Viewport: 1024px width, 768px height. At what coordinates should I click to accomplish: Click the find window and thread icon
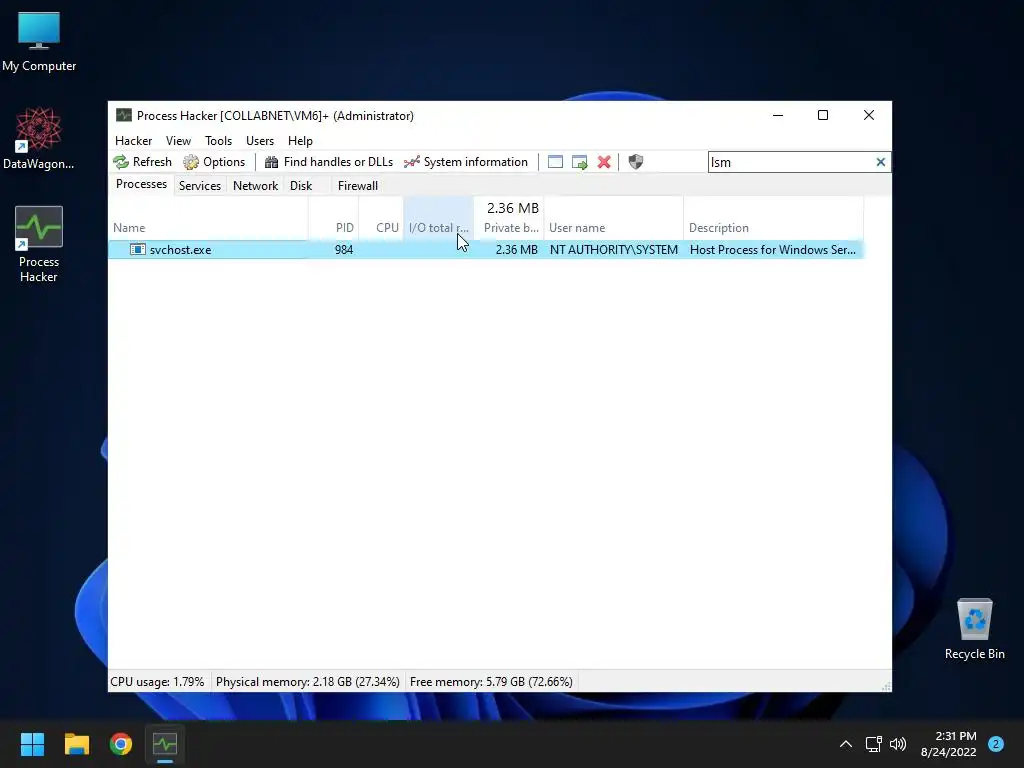[x=579, y=162]
